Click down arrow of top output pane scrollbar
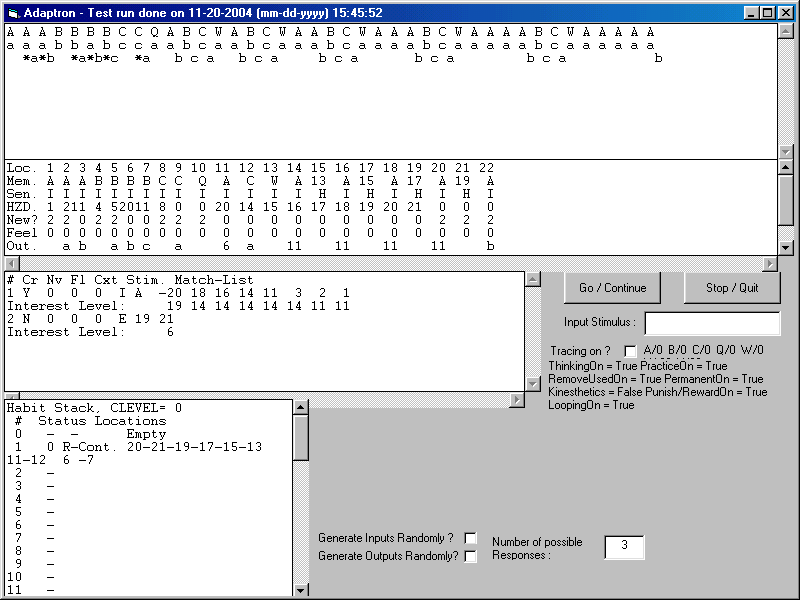 pyautogui.click(x=786, y=152)
